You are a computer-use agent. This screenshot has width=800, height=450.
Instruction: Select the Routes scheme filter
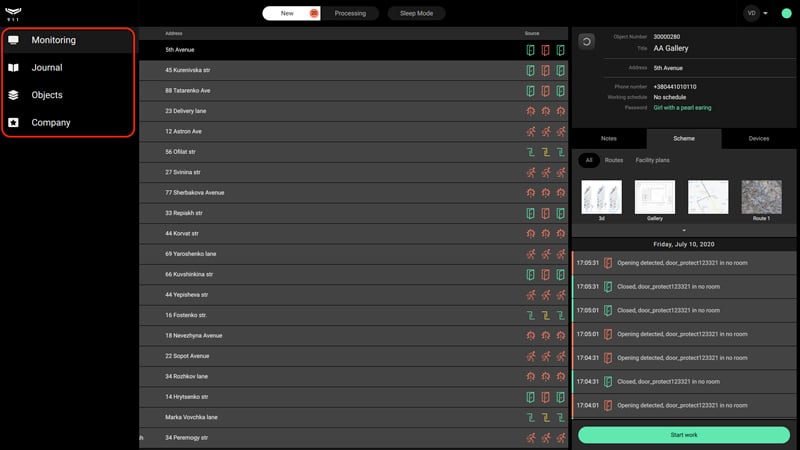(614, 160)
